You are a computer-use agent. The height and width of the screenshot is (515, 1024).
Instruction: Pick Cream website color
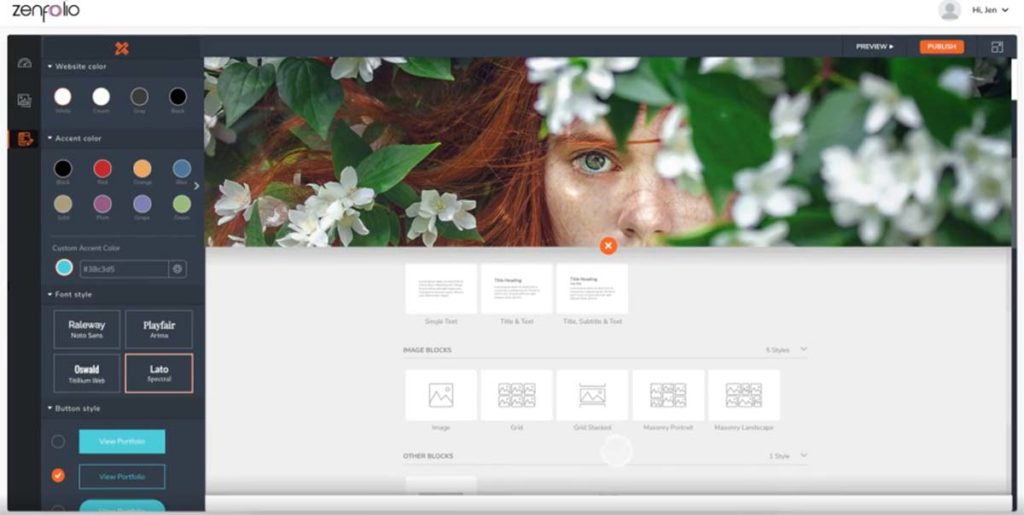[x=101, y=97]
